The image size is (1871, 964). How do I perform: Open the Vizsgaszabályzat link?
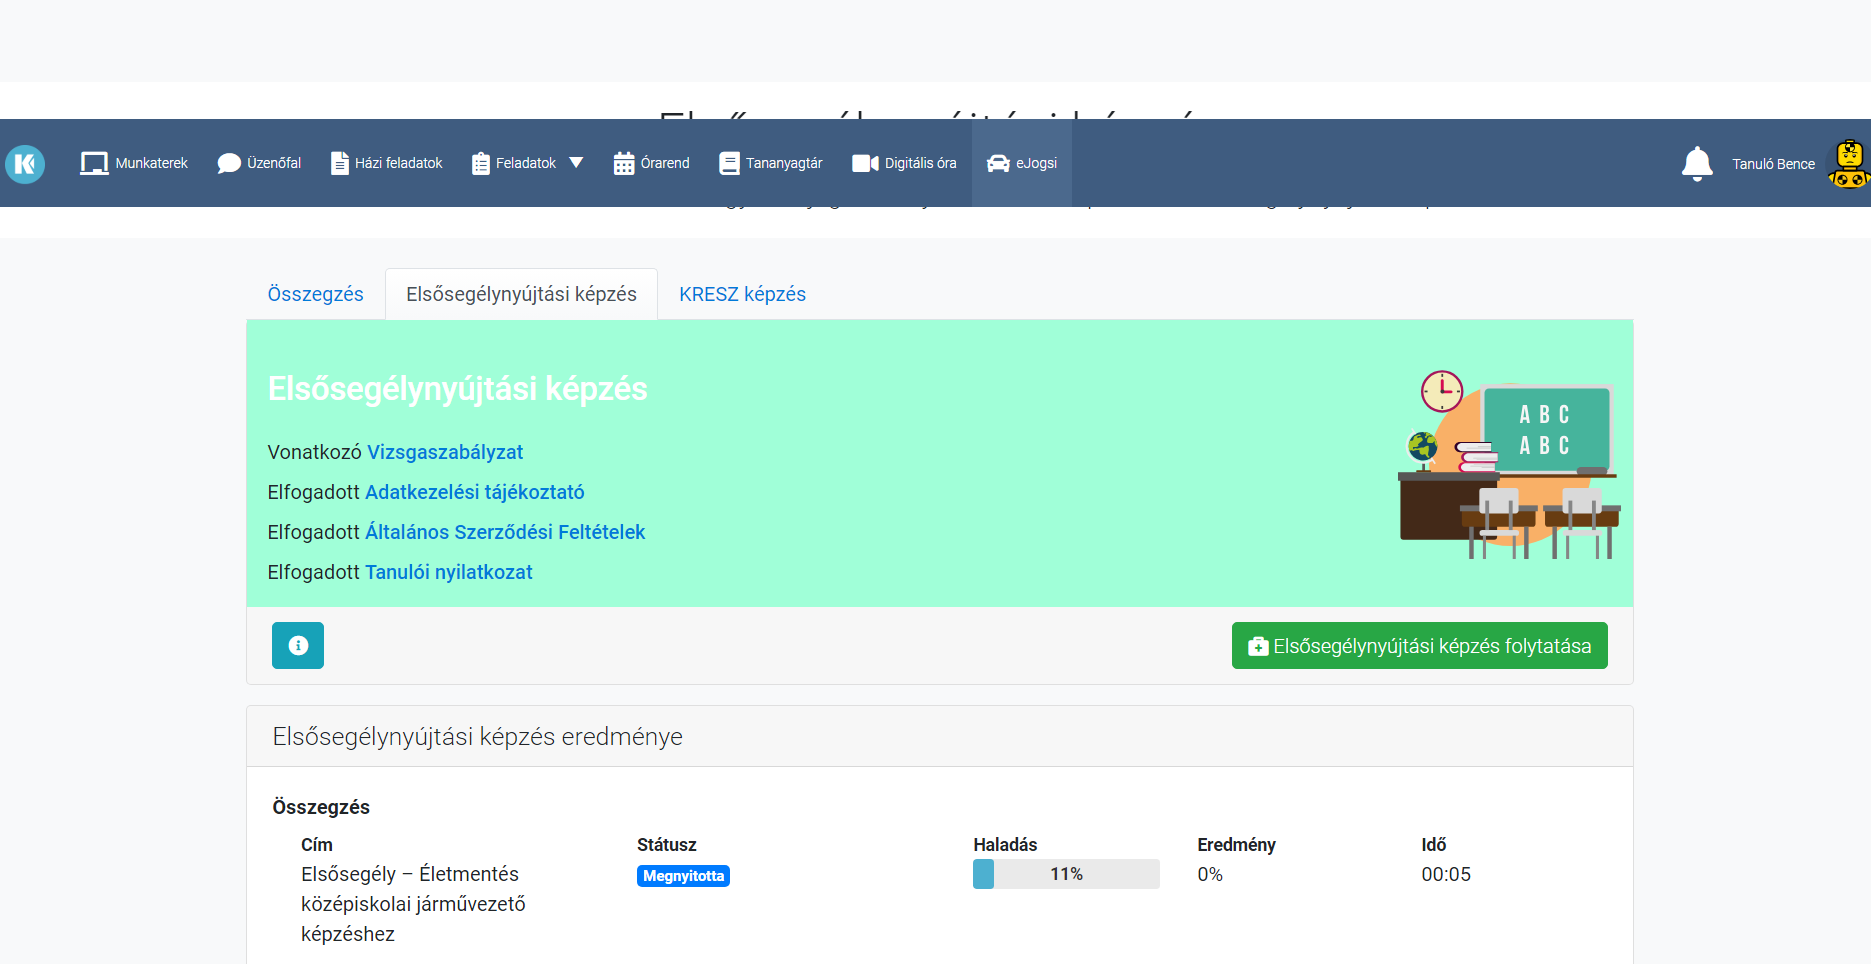(445, 452)
